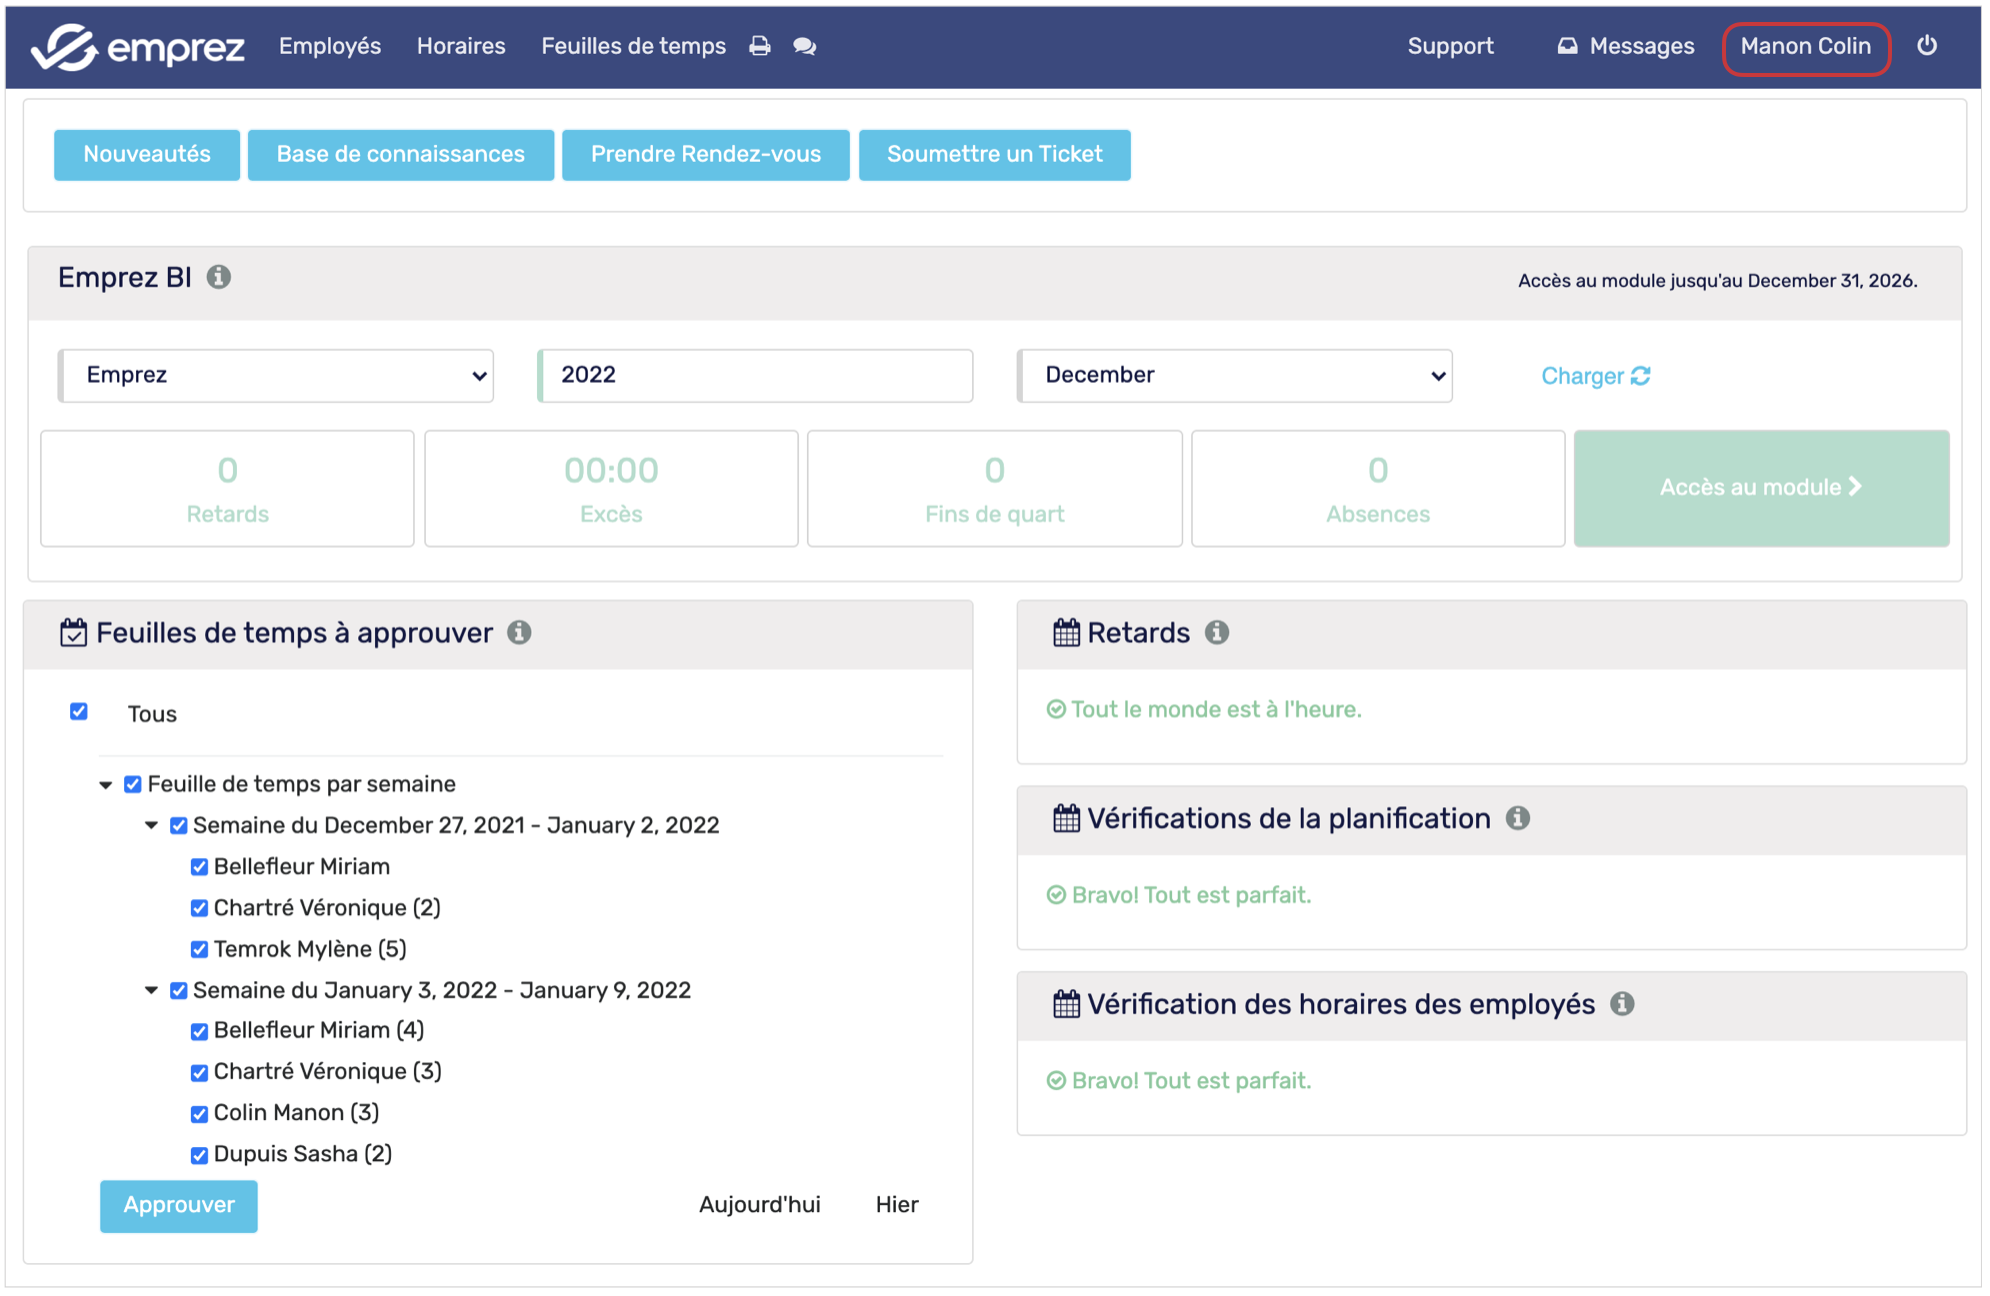Toggle Dupuis Sasha (2) checkbox
This screenshot has height=1296, width=1990.
(199, 1155)
